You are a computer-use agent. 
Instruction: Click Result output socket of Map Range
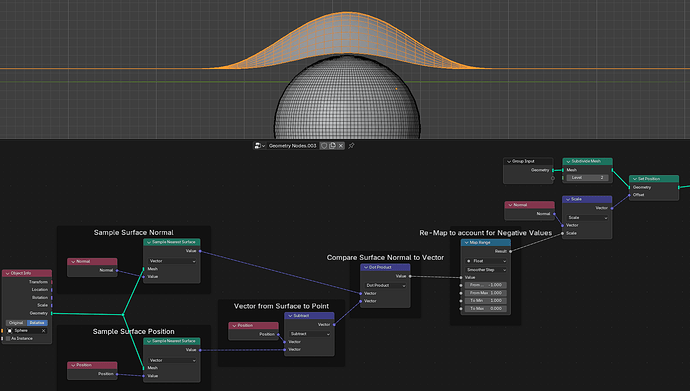click(x=510, y=252)
